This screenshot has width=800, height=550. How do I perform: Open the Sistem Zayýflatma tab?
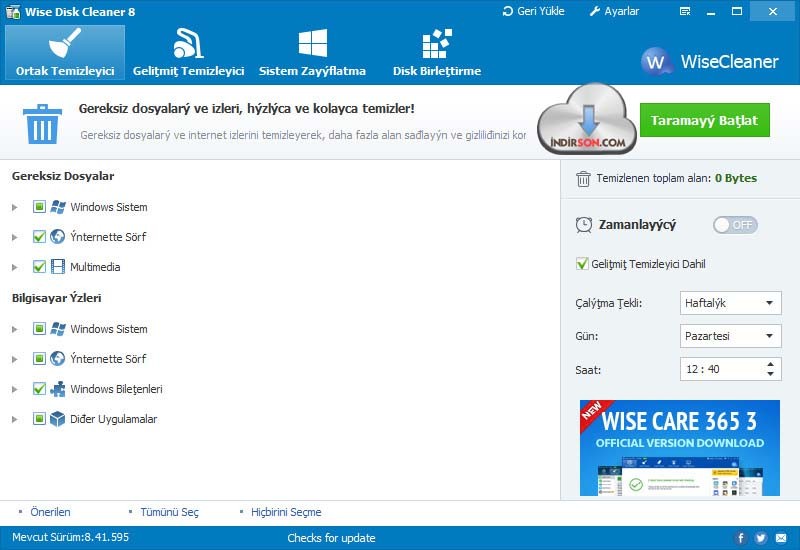pyautogui.click(x=312, y=53)
